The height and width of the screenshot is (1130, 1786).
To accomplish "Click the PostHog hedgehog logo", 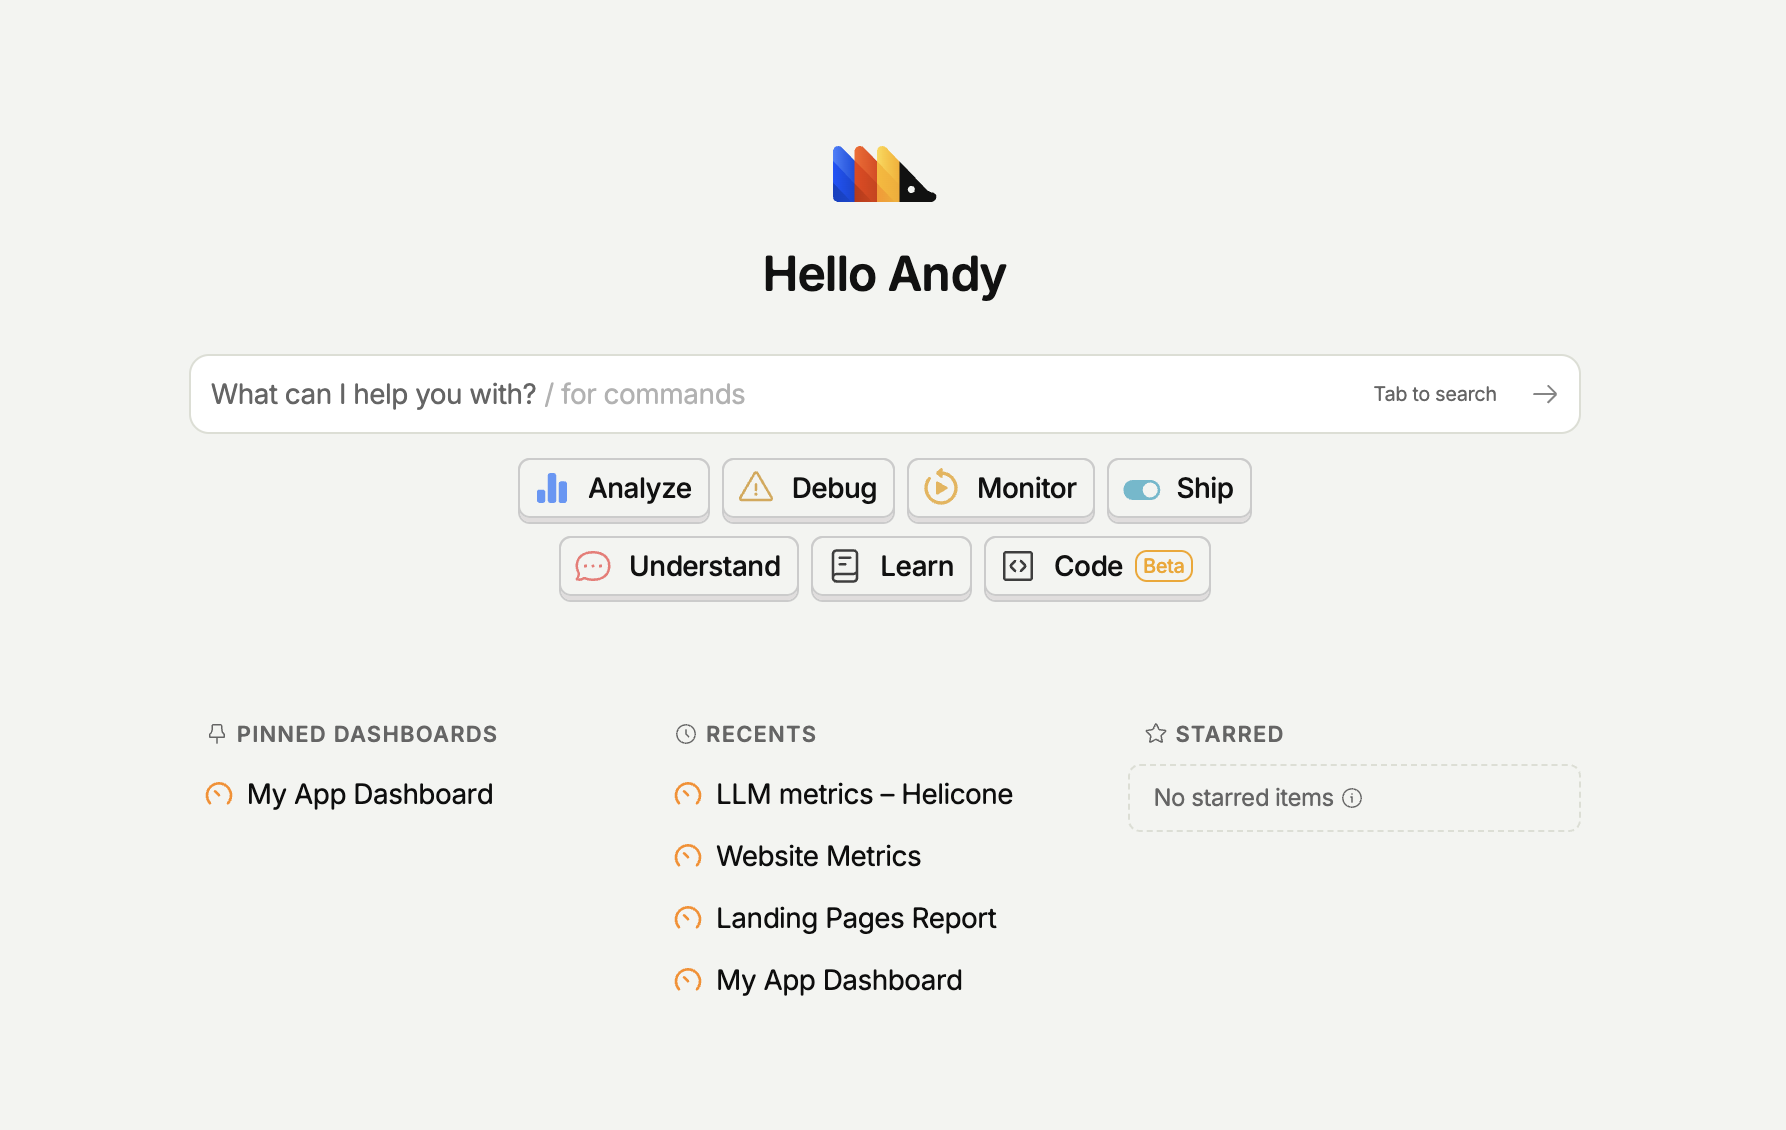I will [884, 174].
